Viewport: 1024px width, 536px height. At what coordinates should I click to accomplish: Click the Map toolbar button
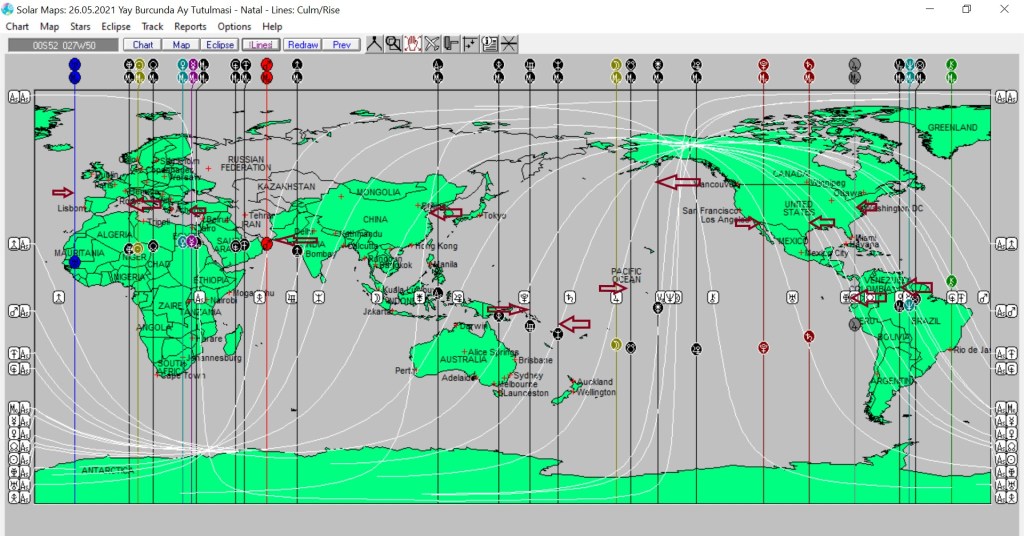(181, 45)
